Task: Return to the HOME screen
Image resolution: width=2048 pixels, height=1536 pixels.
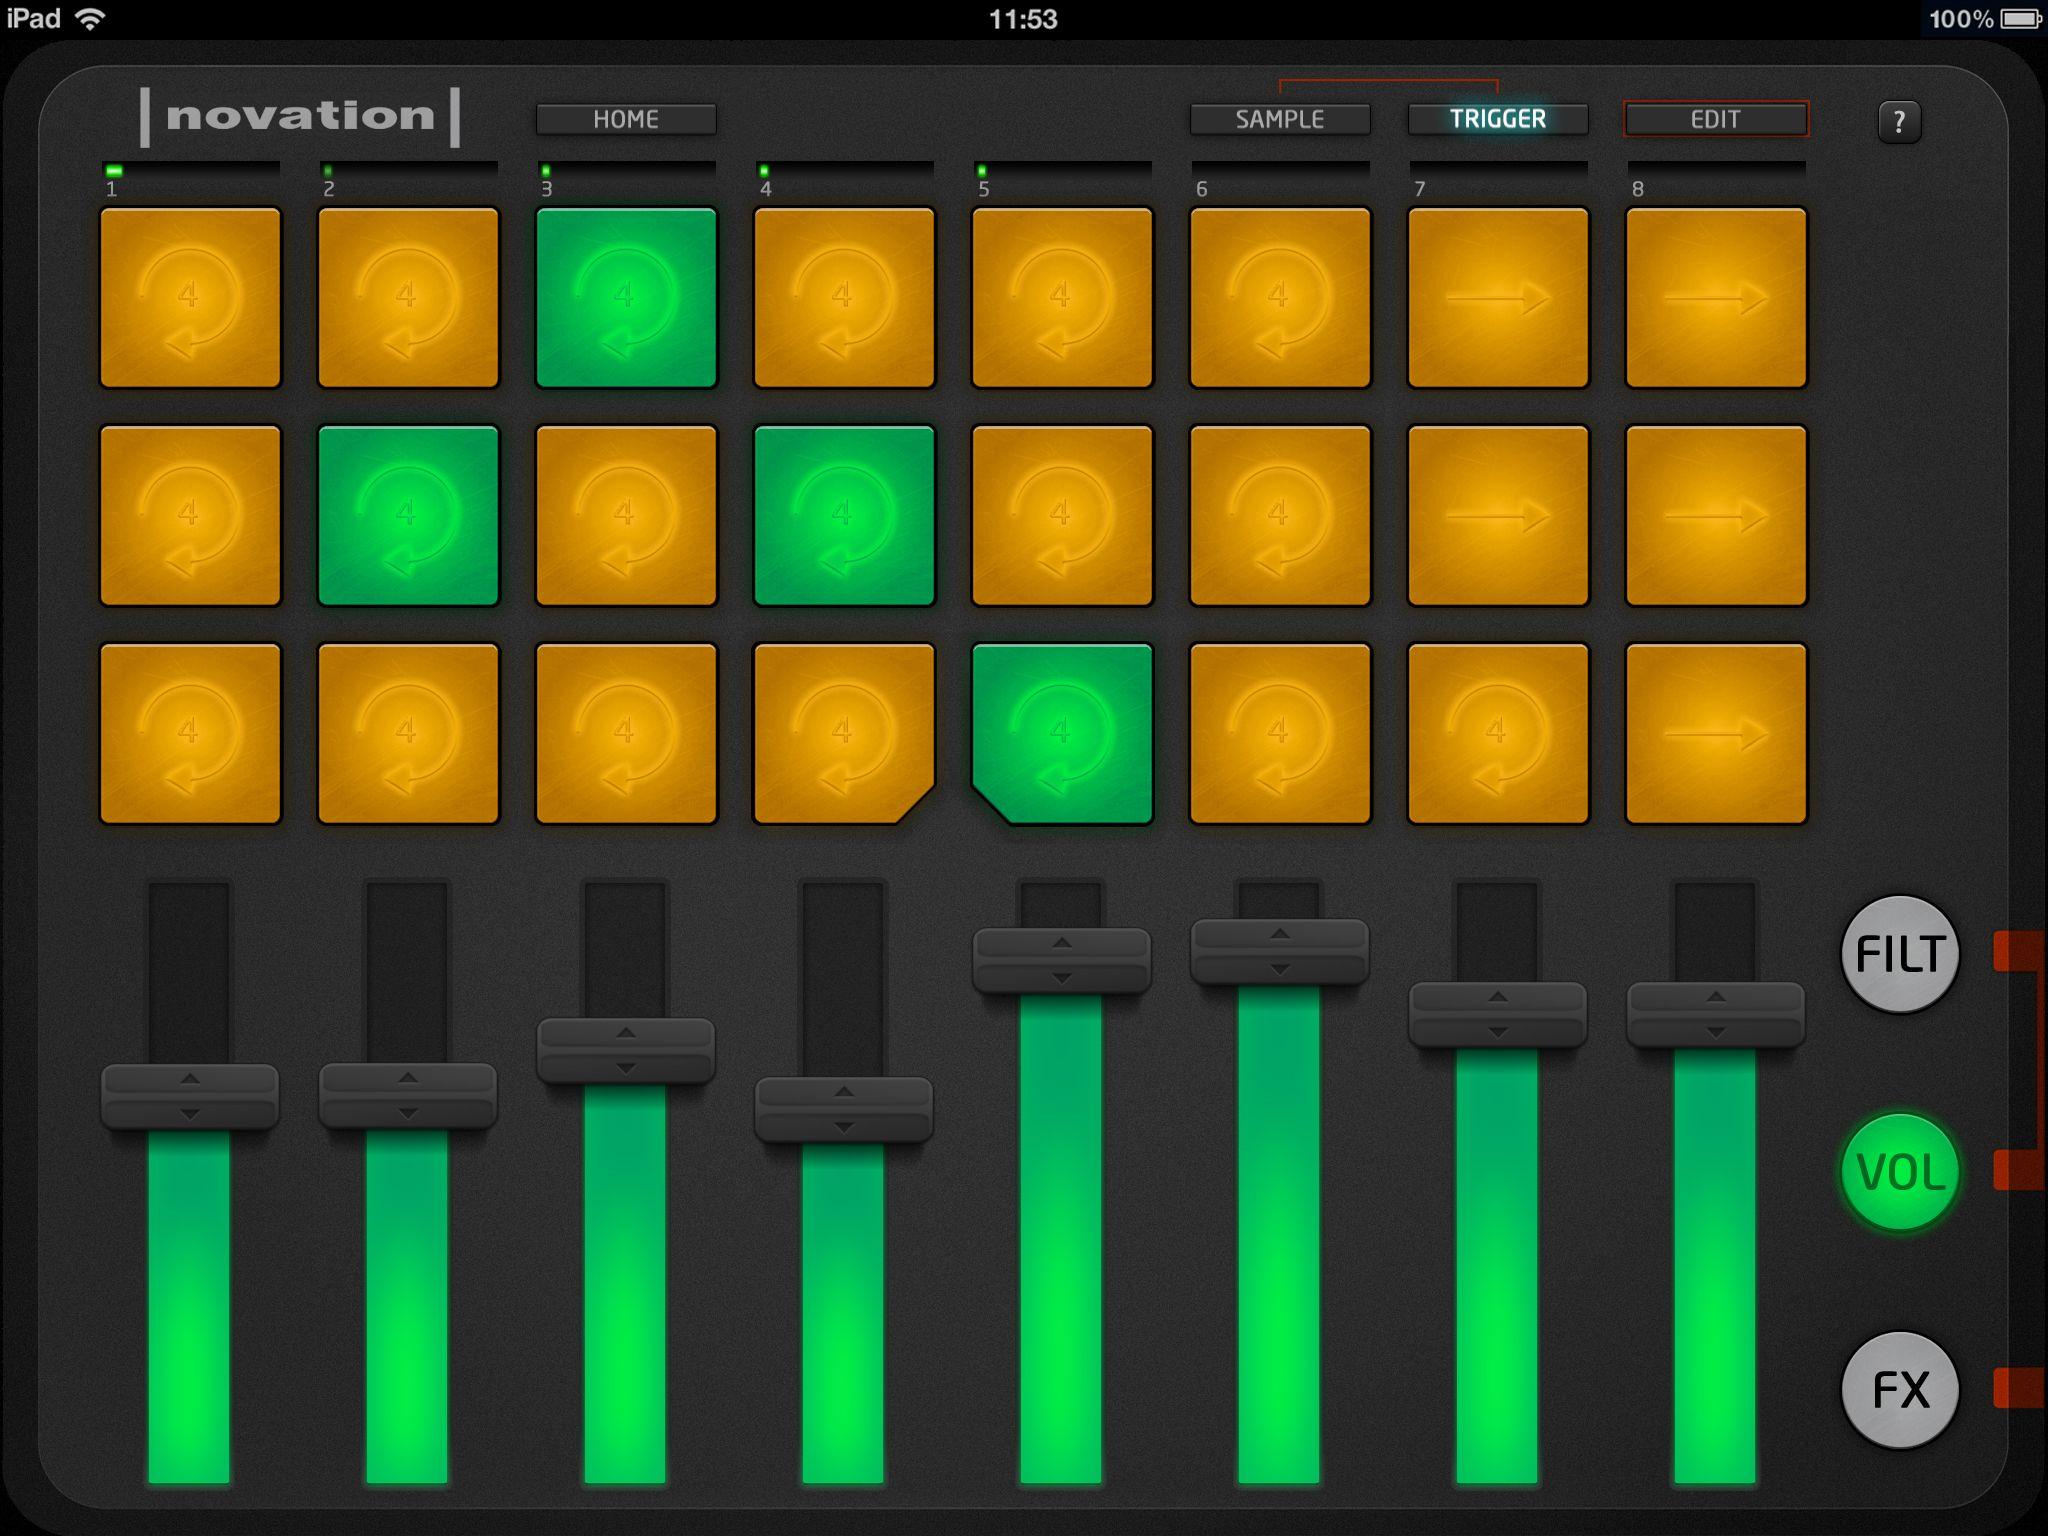Action: (625, 119)
